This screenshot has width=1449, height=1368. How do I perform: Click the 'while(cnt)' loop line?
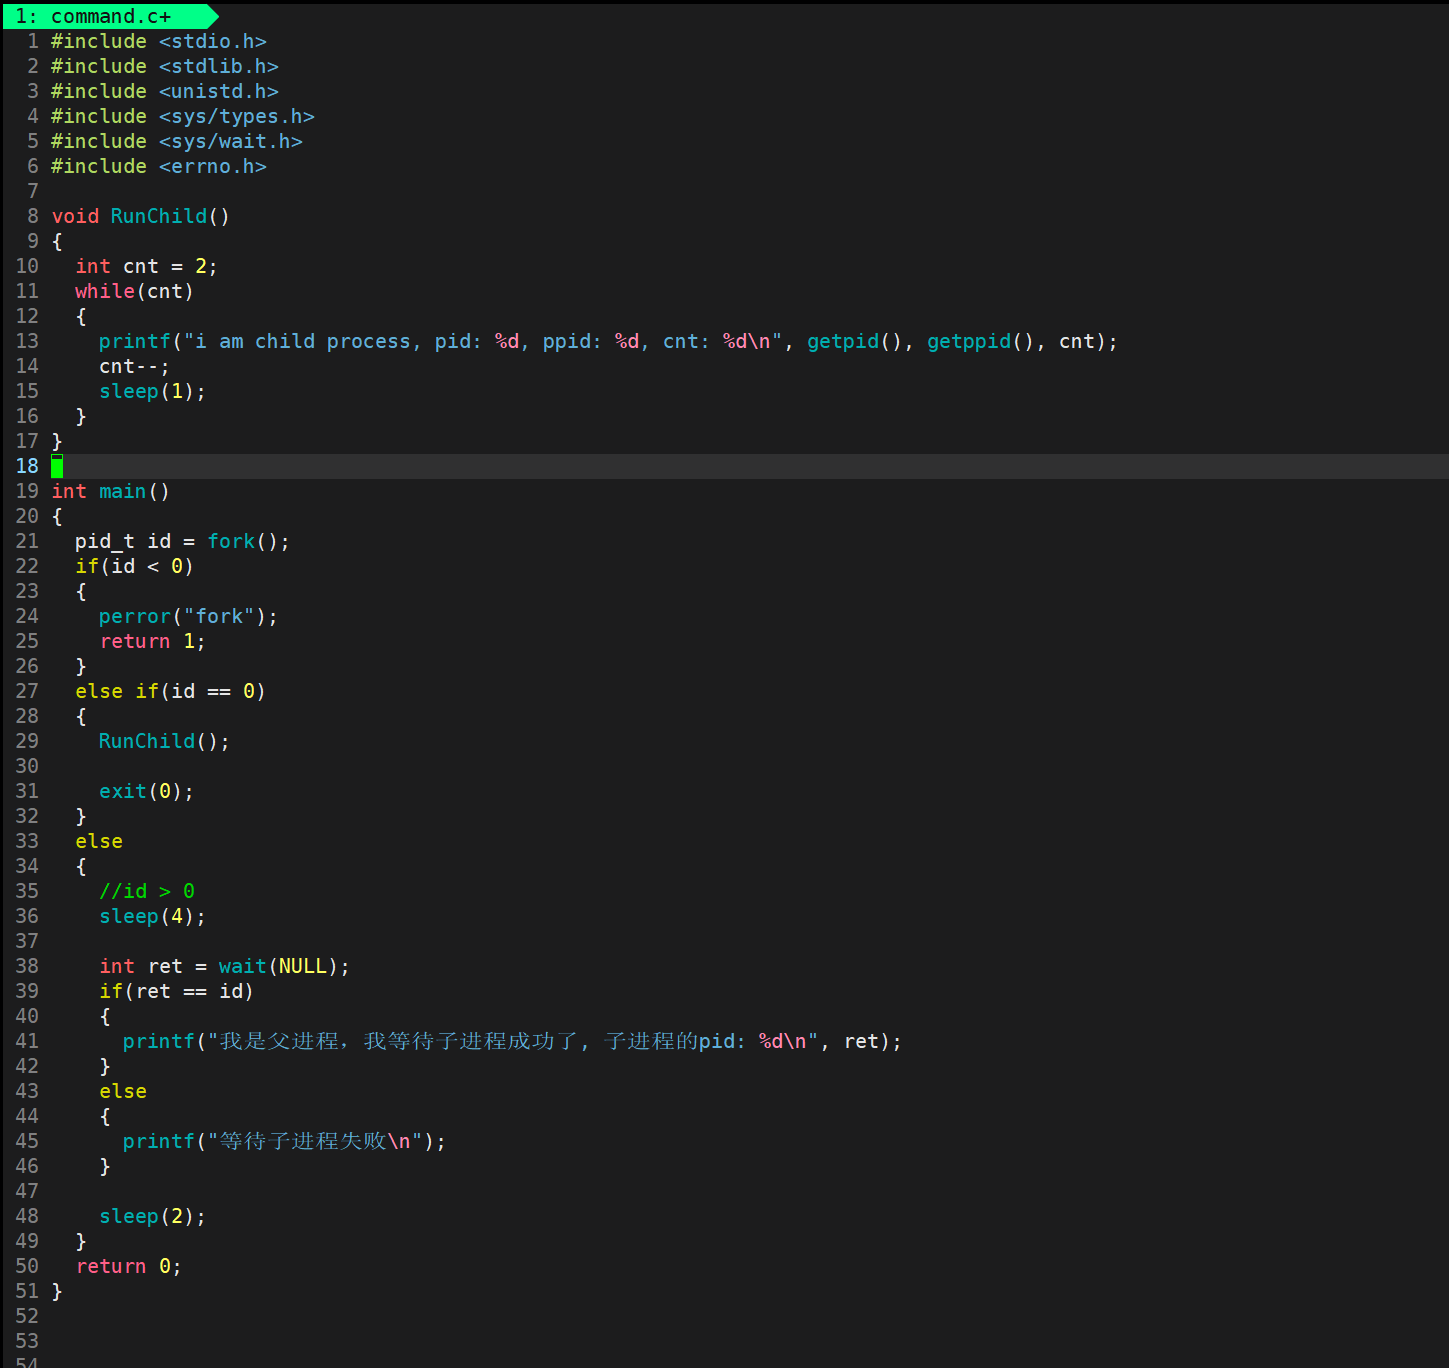[134, 291]
